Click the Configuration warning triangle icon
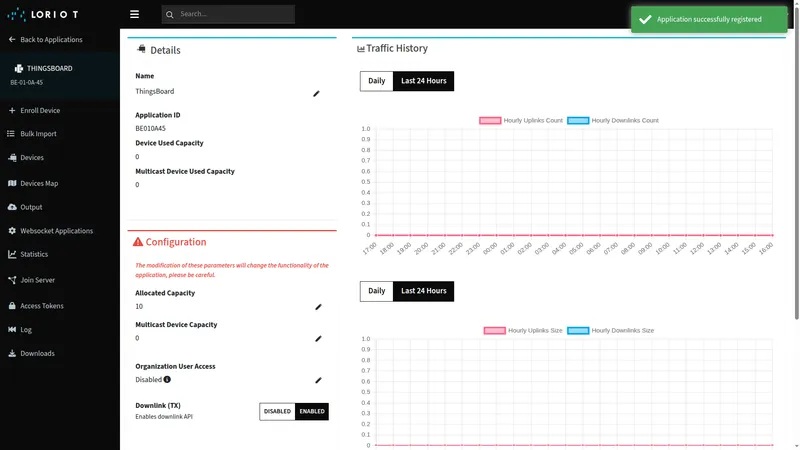 [x=138, y=242]
